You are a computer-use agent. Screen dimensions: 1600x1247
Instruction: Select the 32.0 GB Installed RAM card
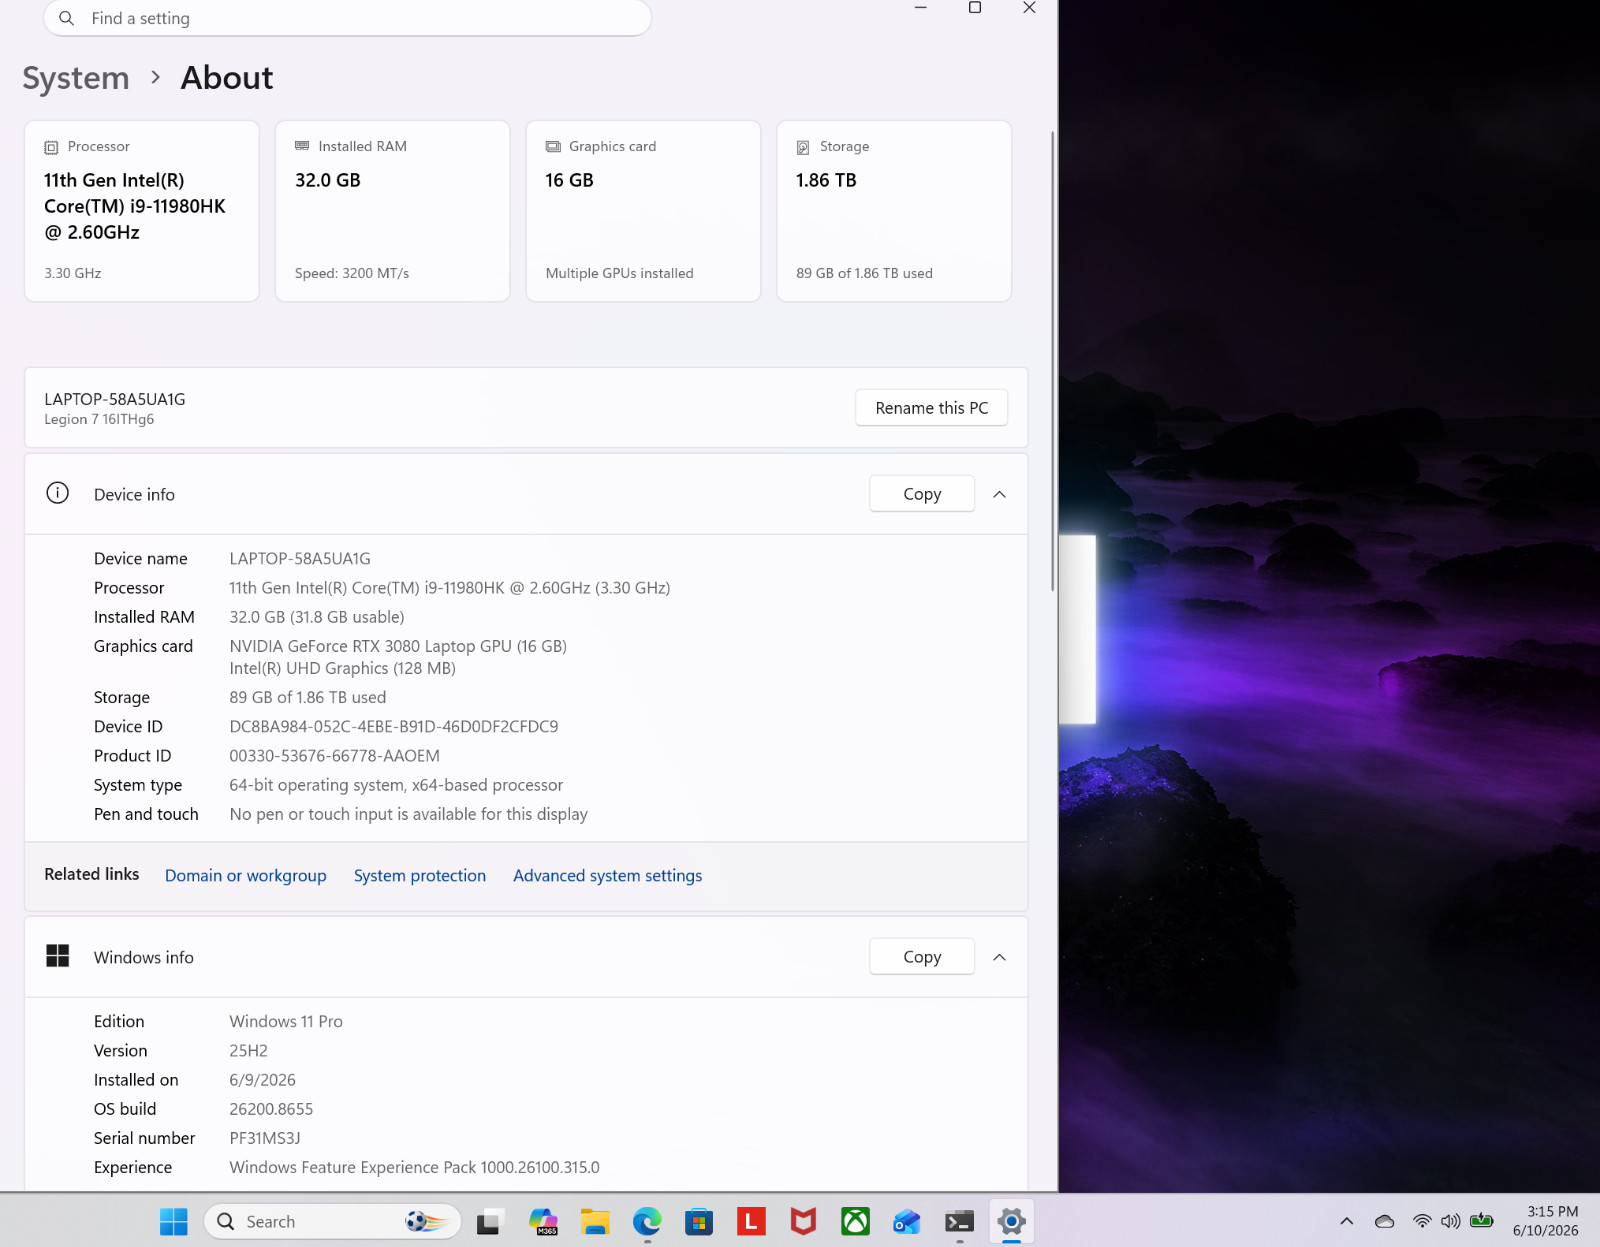point(393,211)
